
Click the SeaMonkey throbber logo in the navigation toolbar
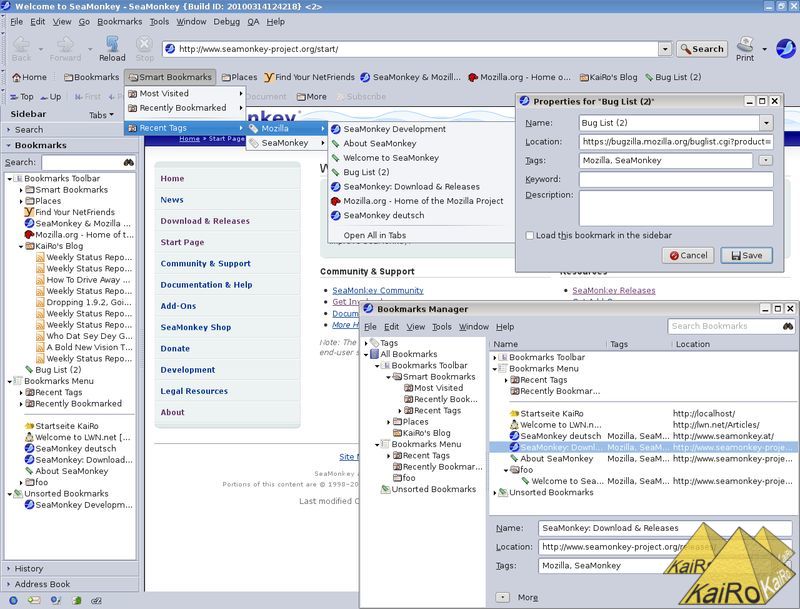pyautogui.click(x=786, y=48)
